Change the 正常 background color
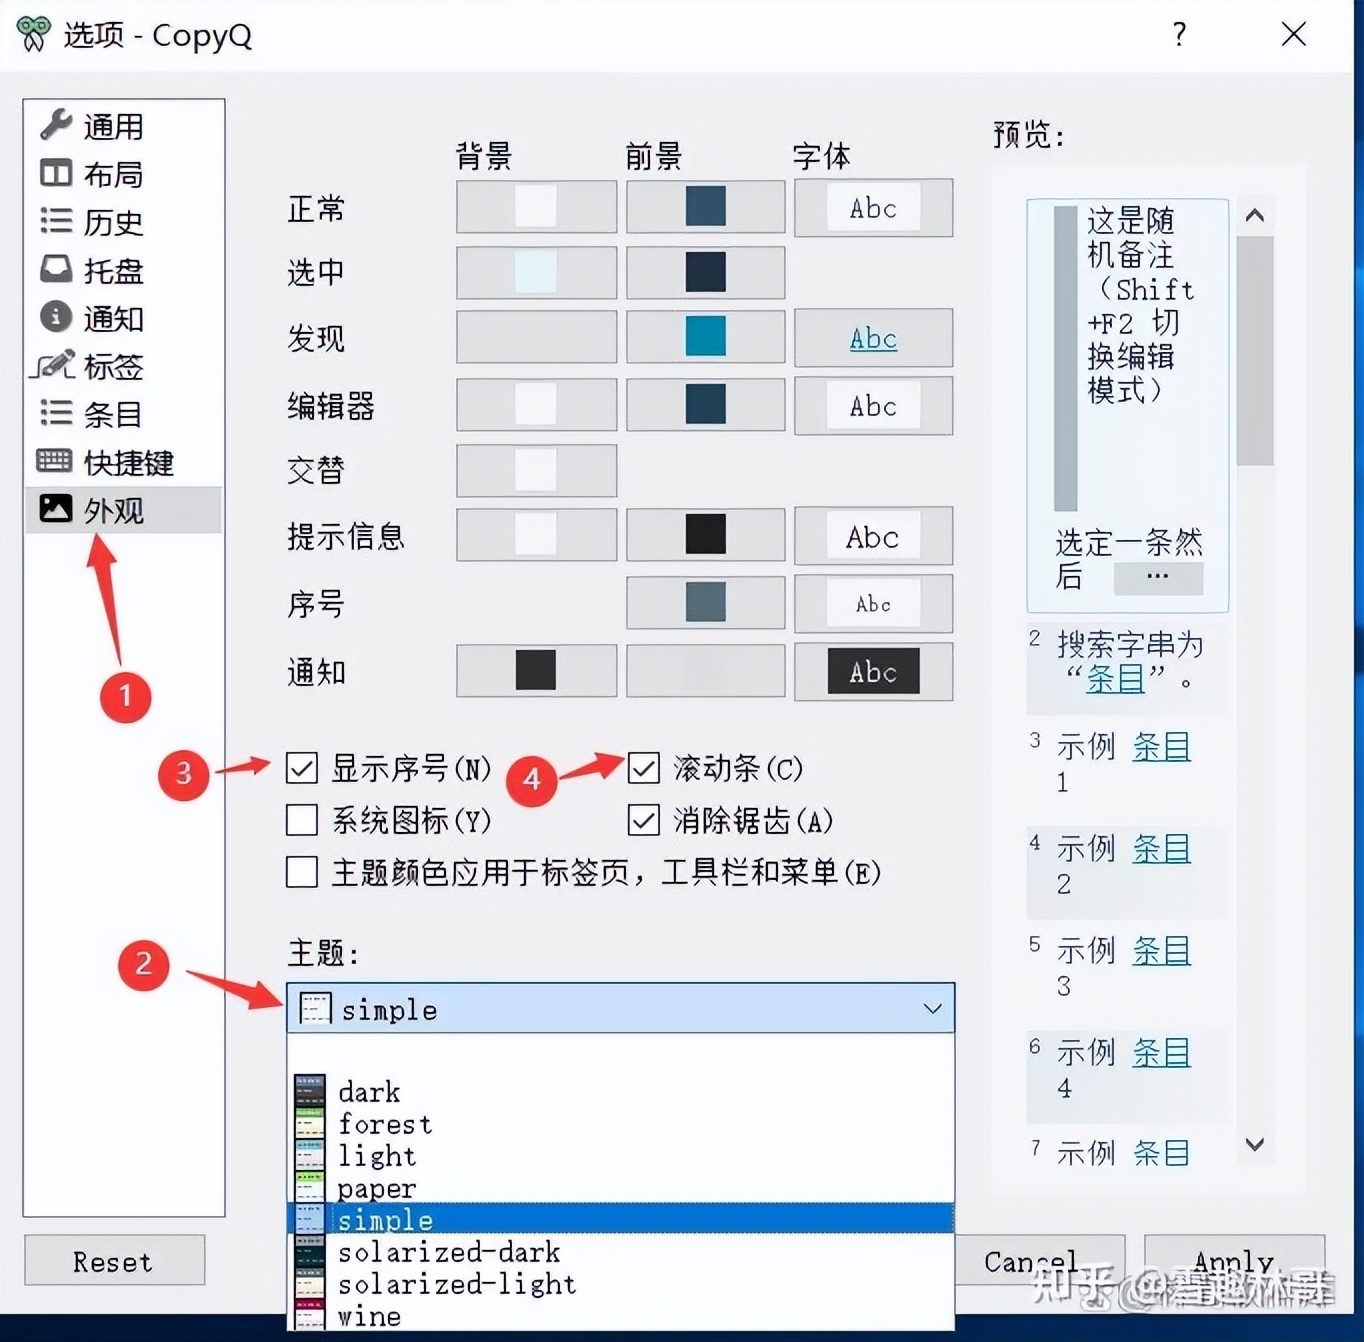This screenshot has width=1364, height=1342. (536, 207)
